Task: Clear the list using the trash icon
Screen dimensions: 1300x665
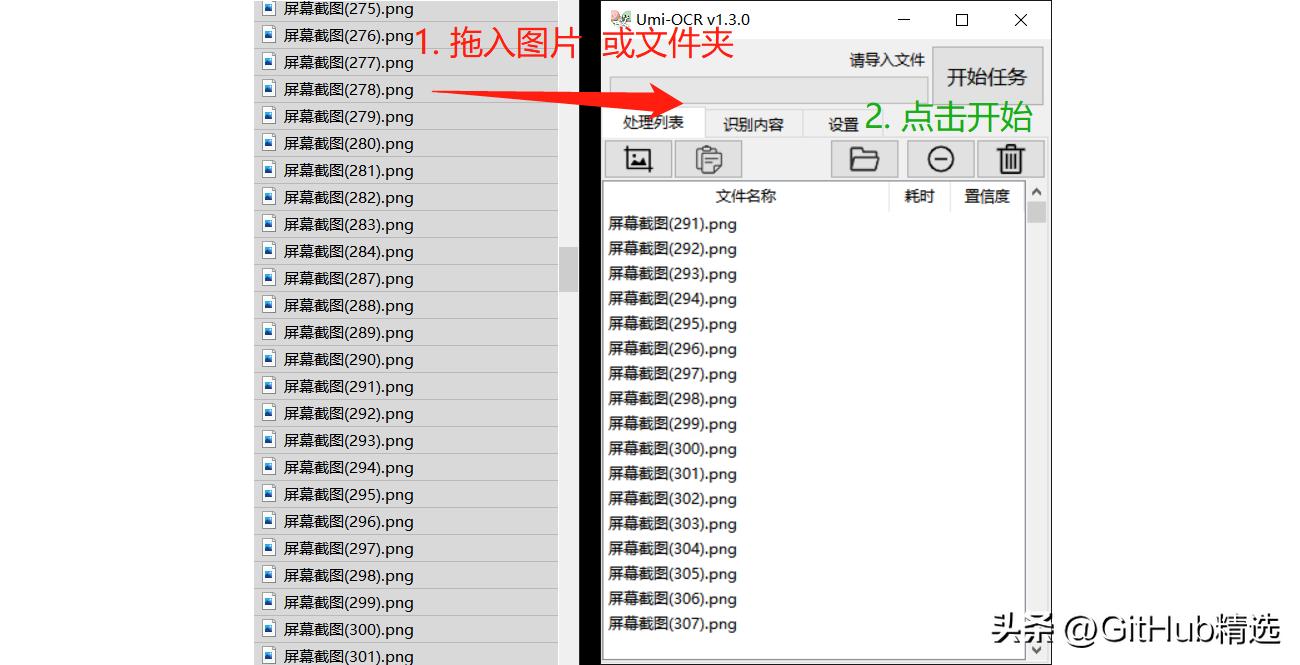Action: coord(1010,158)
